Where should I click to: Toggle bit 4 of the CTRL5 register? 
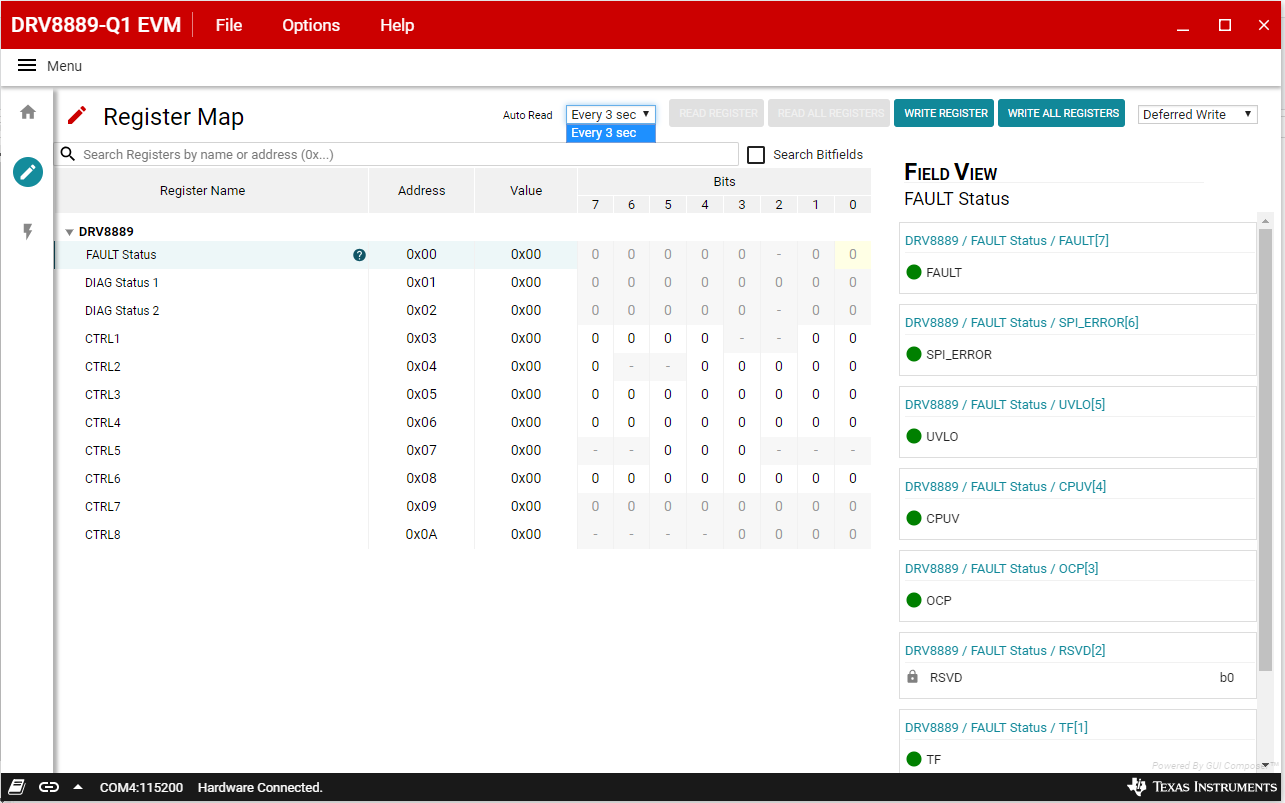[705, 451]
